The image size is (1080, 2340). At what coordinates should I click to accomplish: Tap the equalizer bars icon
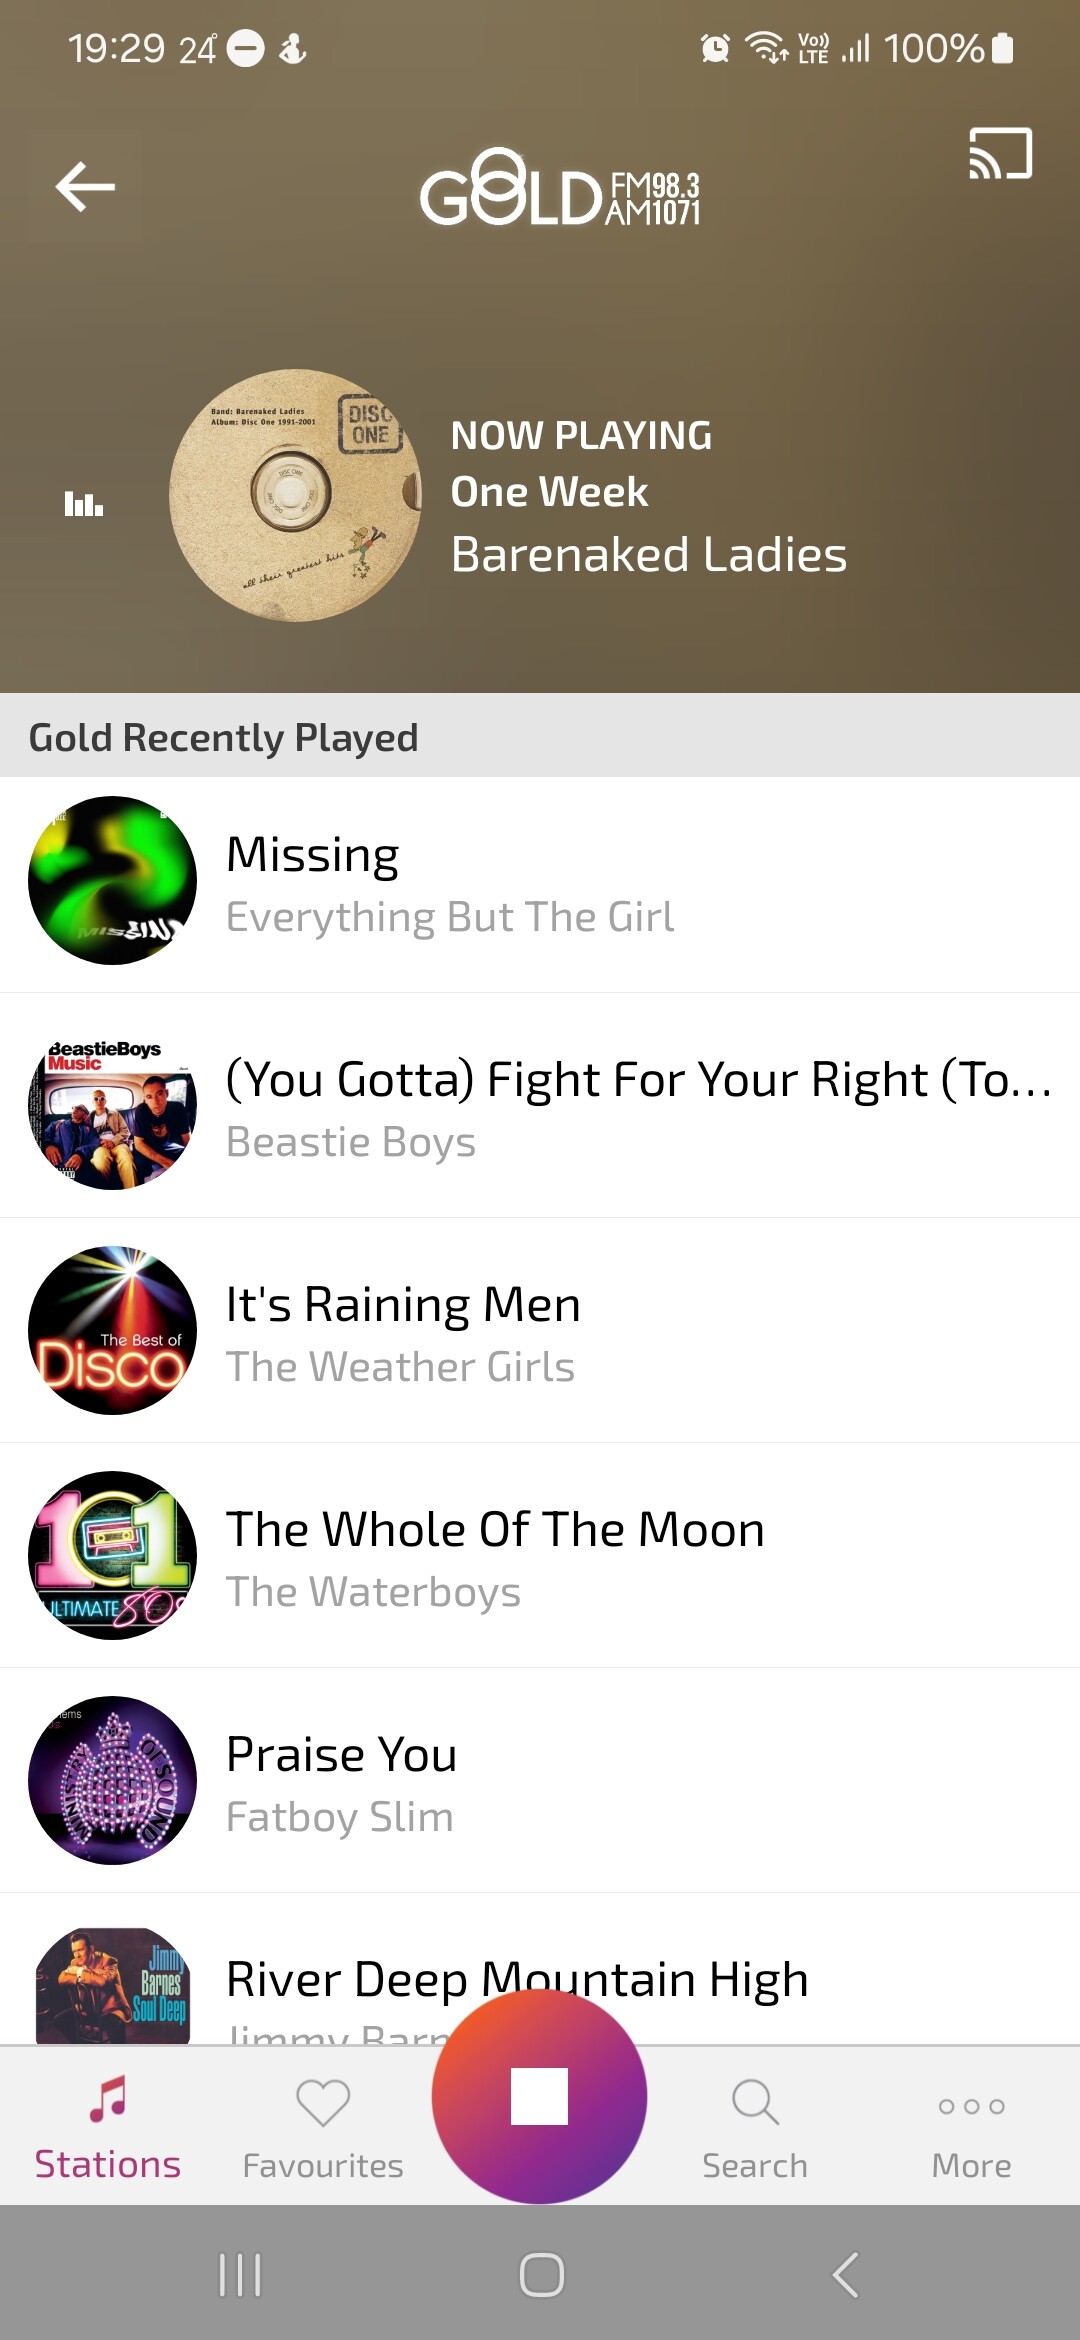pos(84,503)
